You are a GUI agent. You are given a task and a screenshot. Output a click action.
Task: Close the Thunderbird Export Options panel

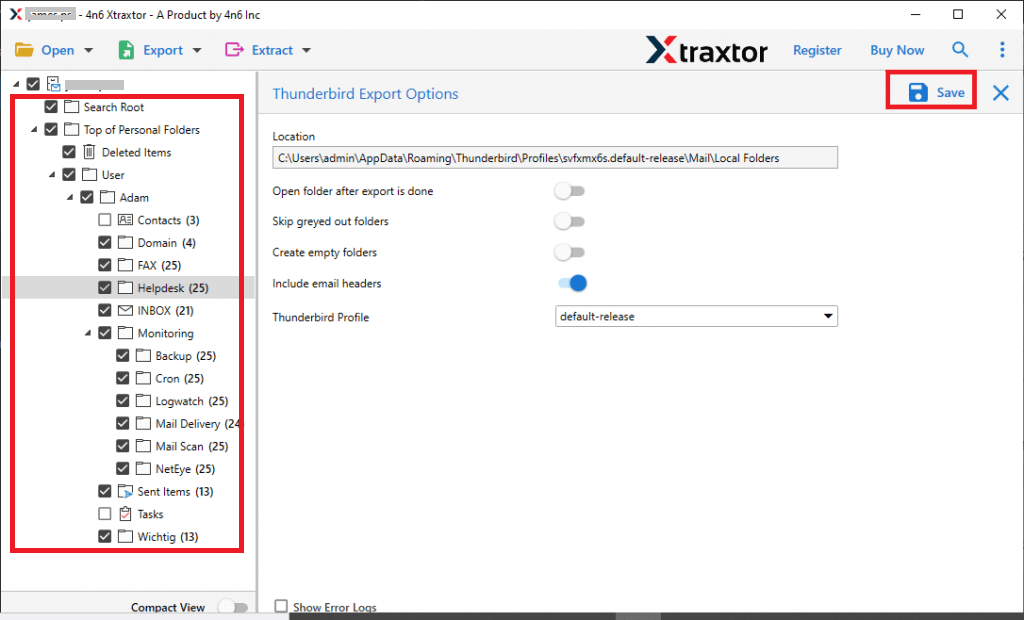coord(1000,93)
